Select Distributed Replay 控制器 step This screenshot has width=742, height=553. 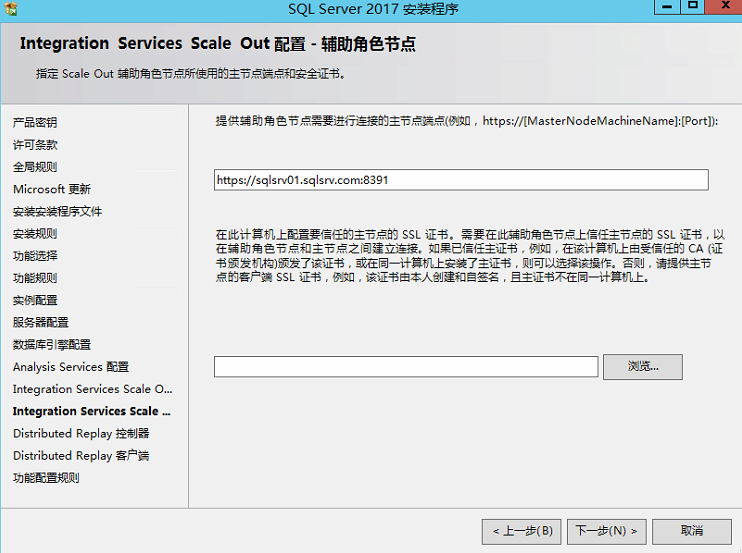pos(81,434)
